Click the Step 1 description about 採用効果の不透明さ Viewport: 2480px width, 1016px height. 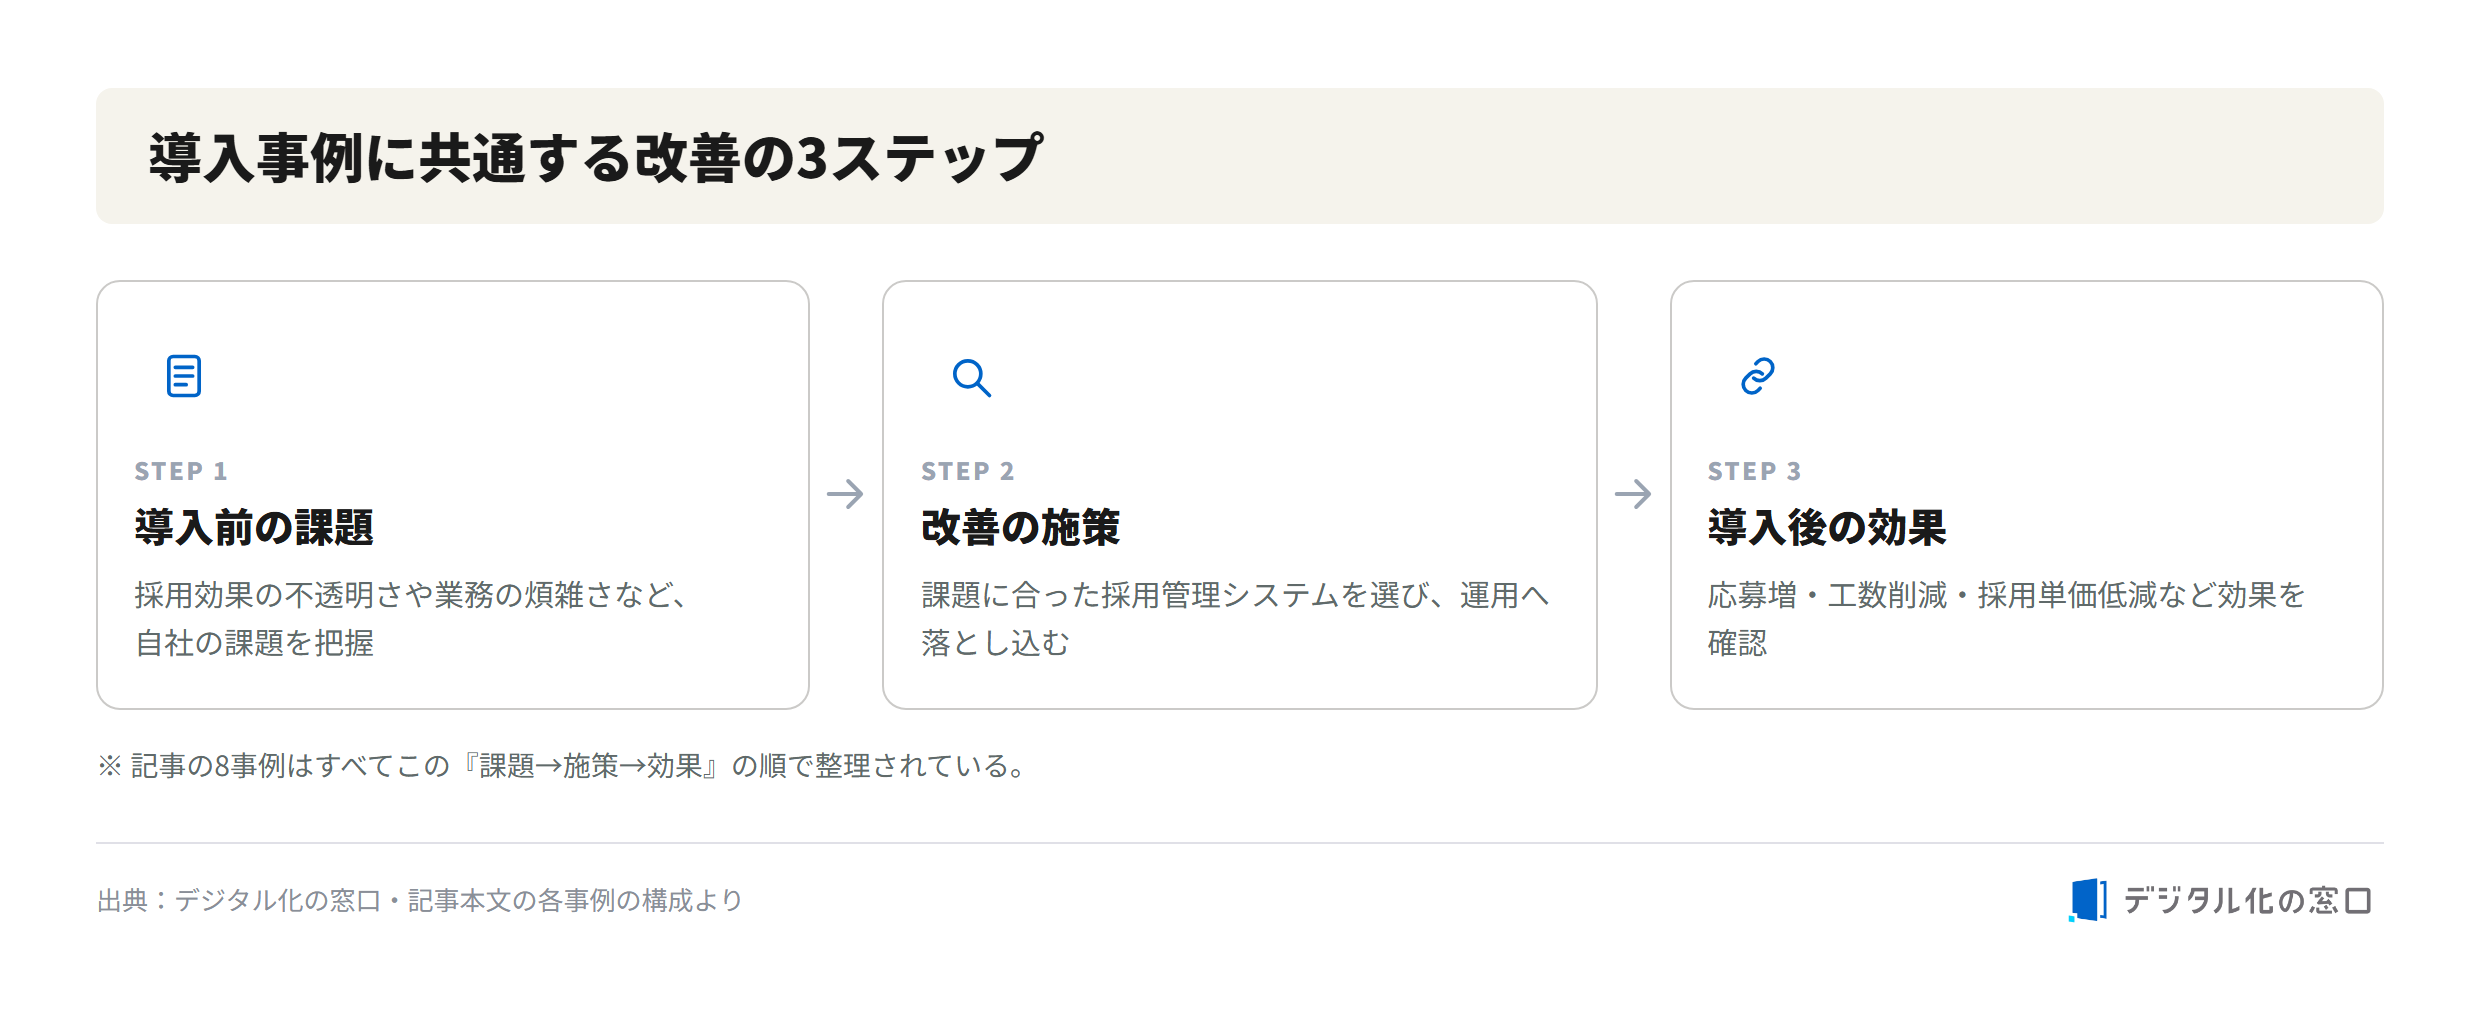pyautogui.click(x=412, y=619)
